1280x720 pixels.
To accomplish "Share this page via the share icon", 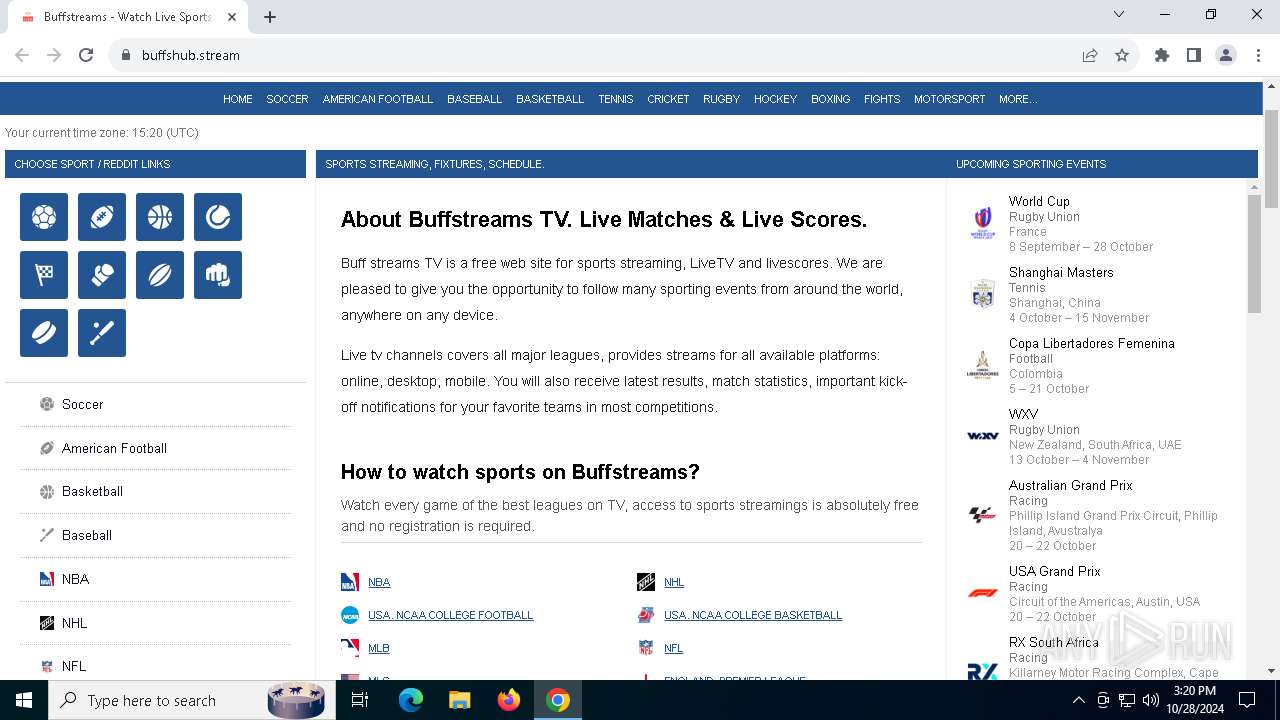I will 1090,55.
